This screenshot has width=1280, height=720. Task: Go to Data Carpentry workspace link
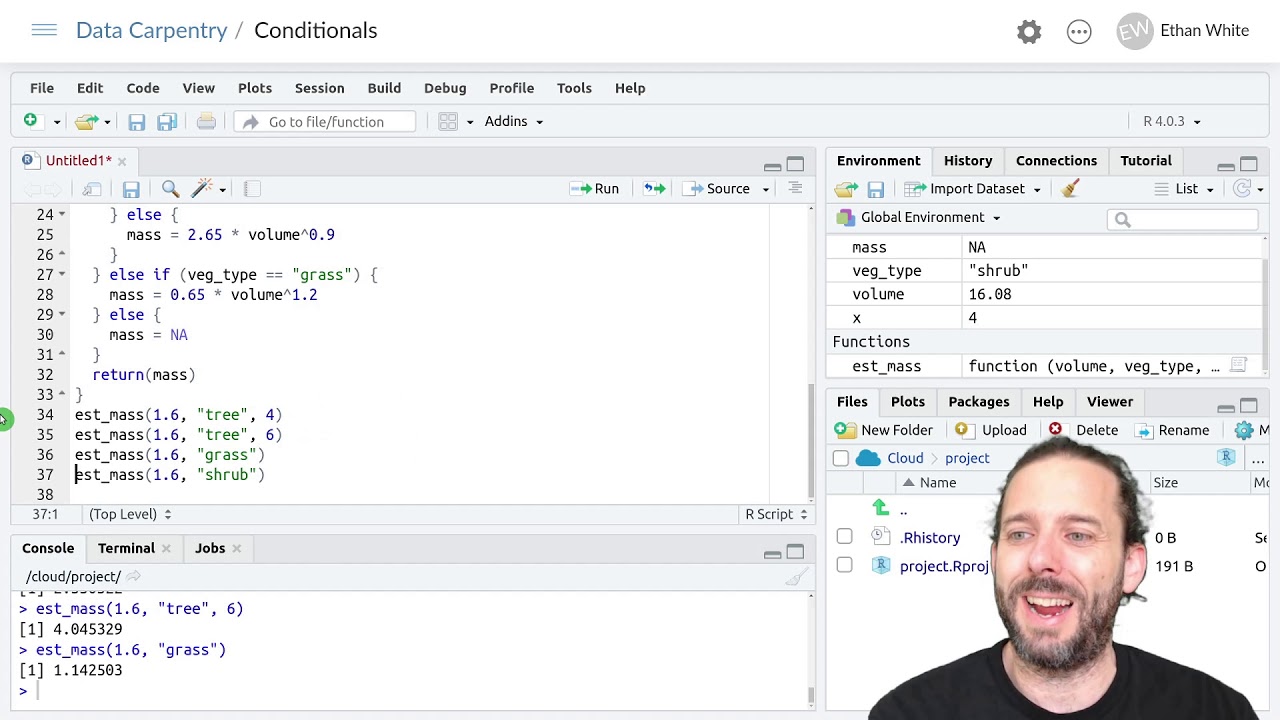[152, 31]
